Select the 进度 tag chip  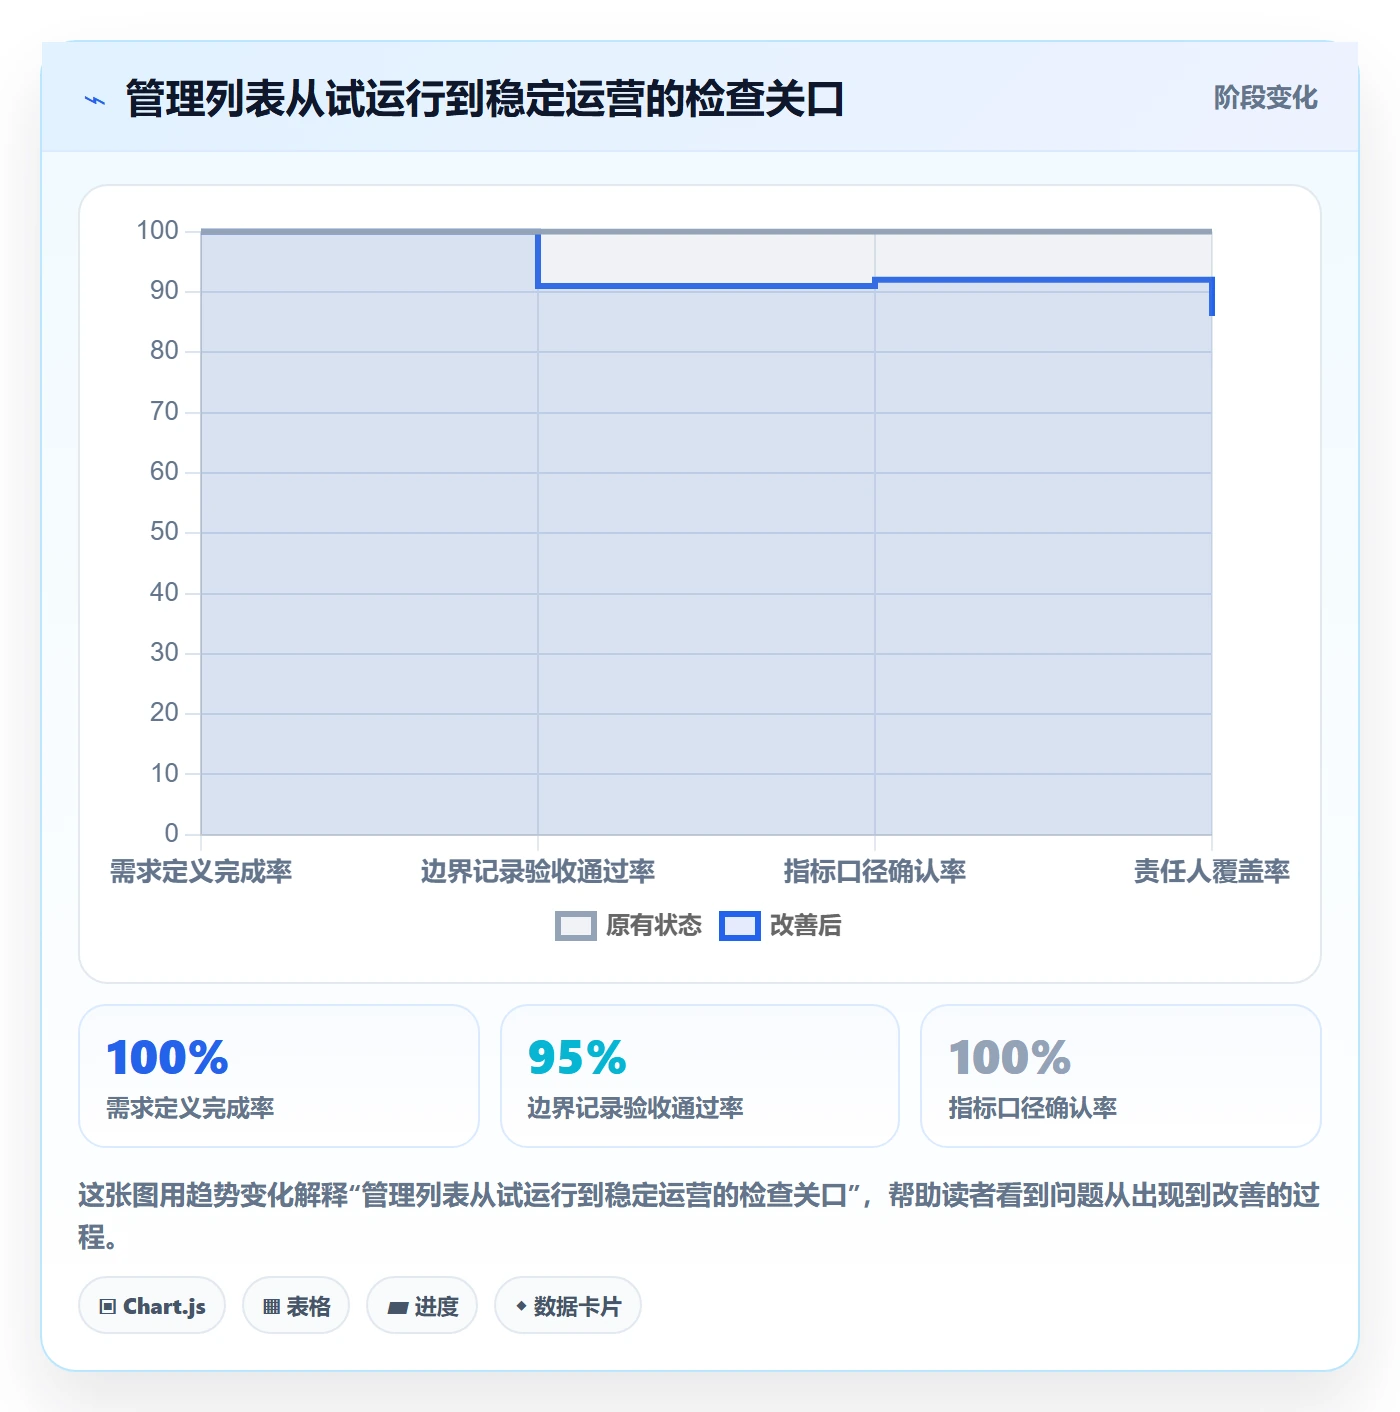point(422,1306)
